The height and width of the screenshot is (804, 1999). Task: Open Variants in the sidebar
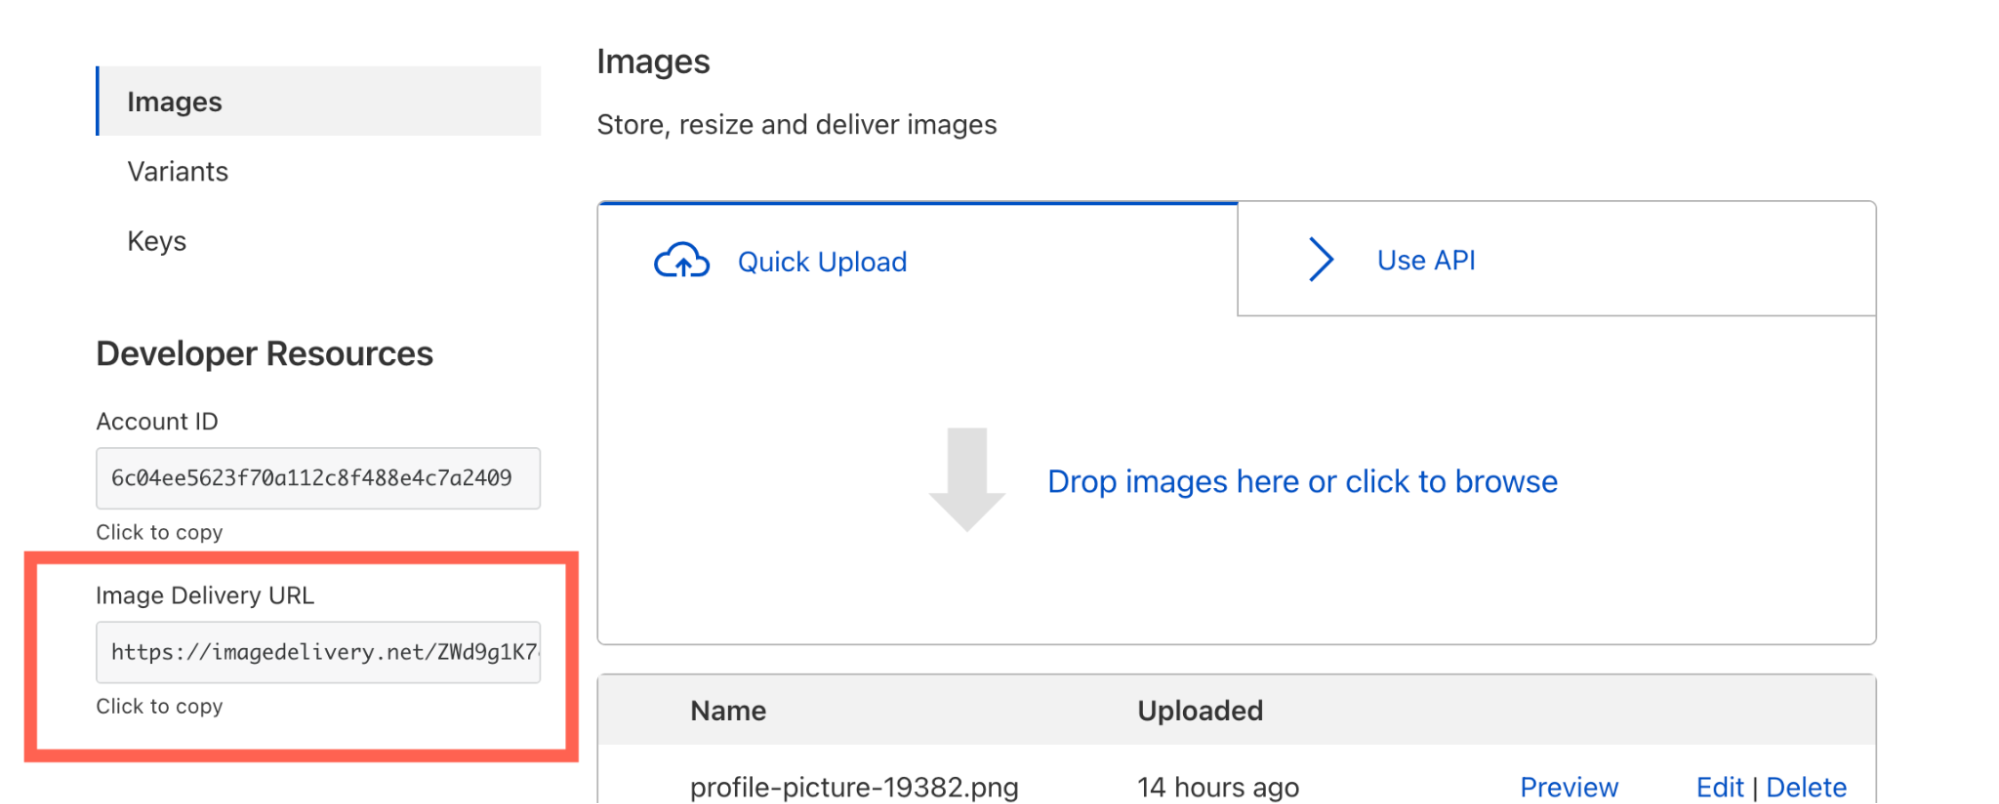pos(178,172)
